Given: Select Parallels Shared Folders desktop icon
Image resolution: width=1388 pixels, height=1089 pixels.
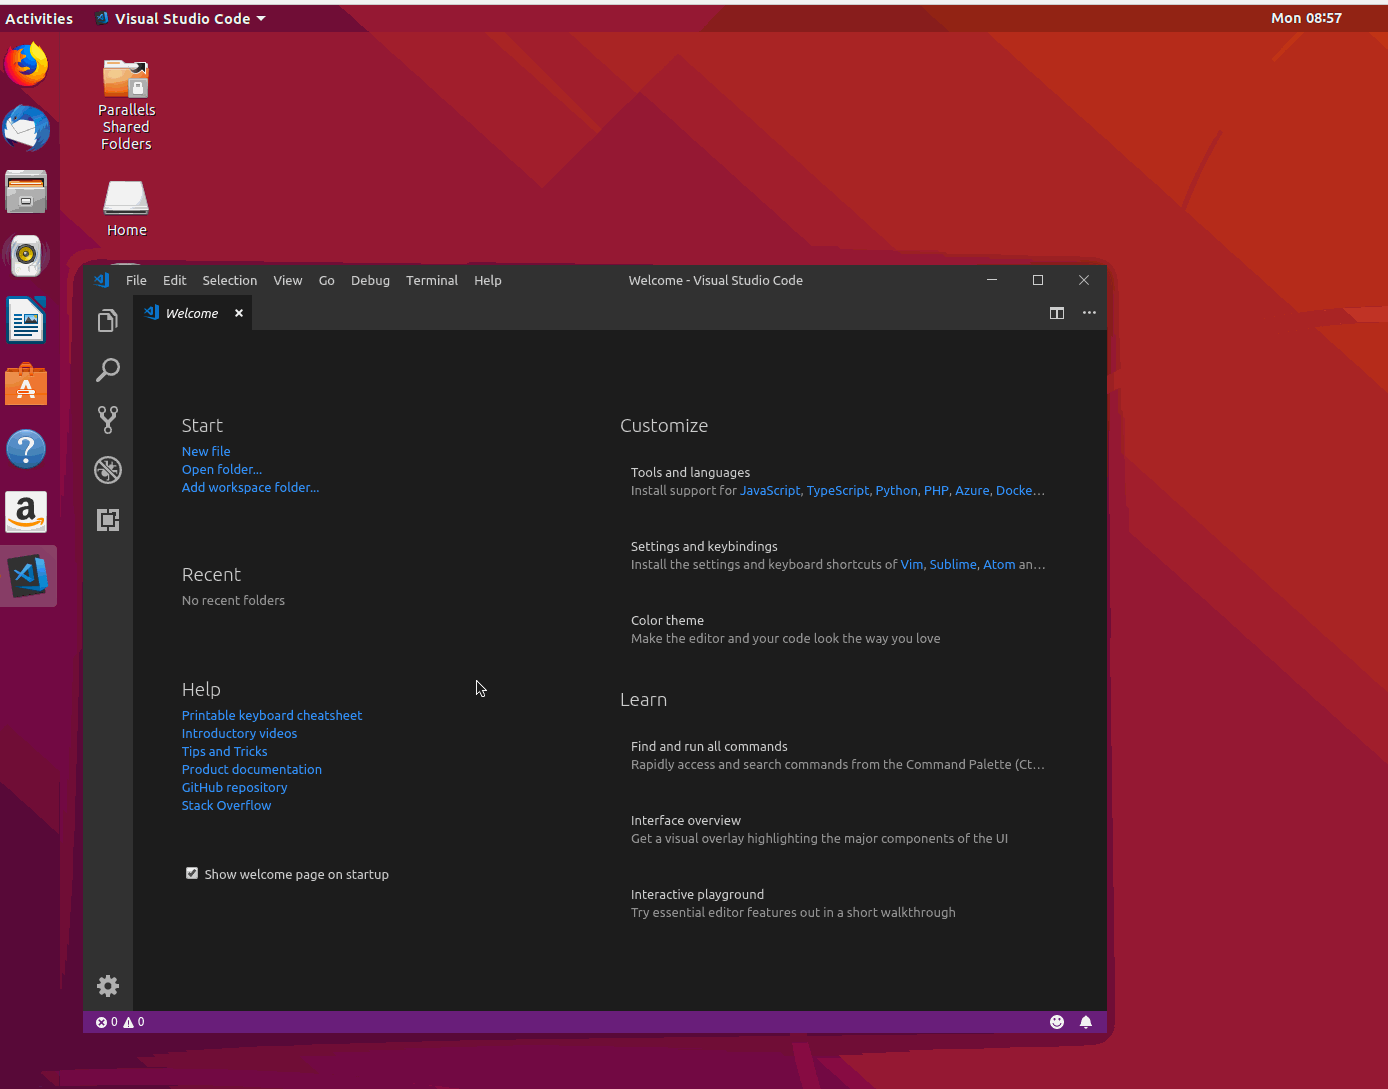Looking at the screenshot, I should tap(126, 105).
